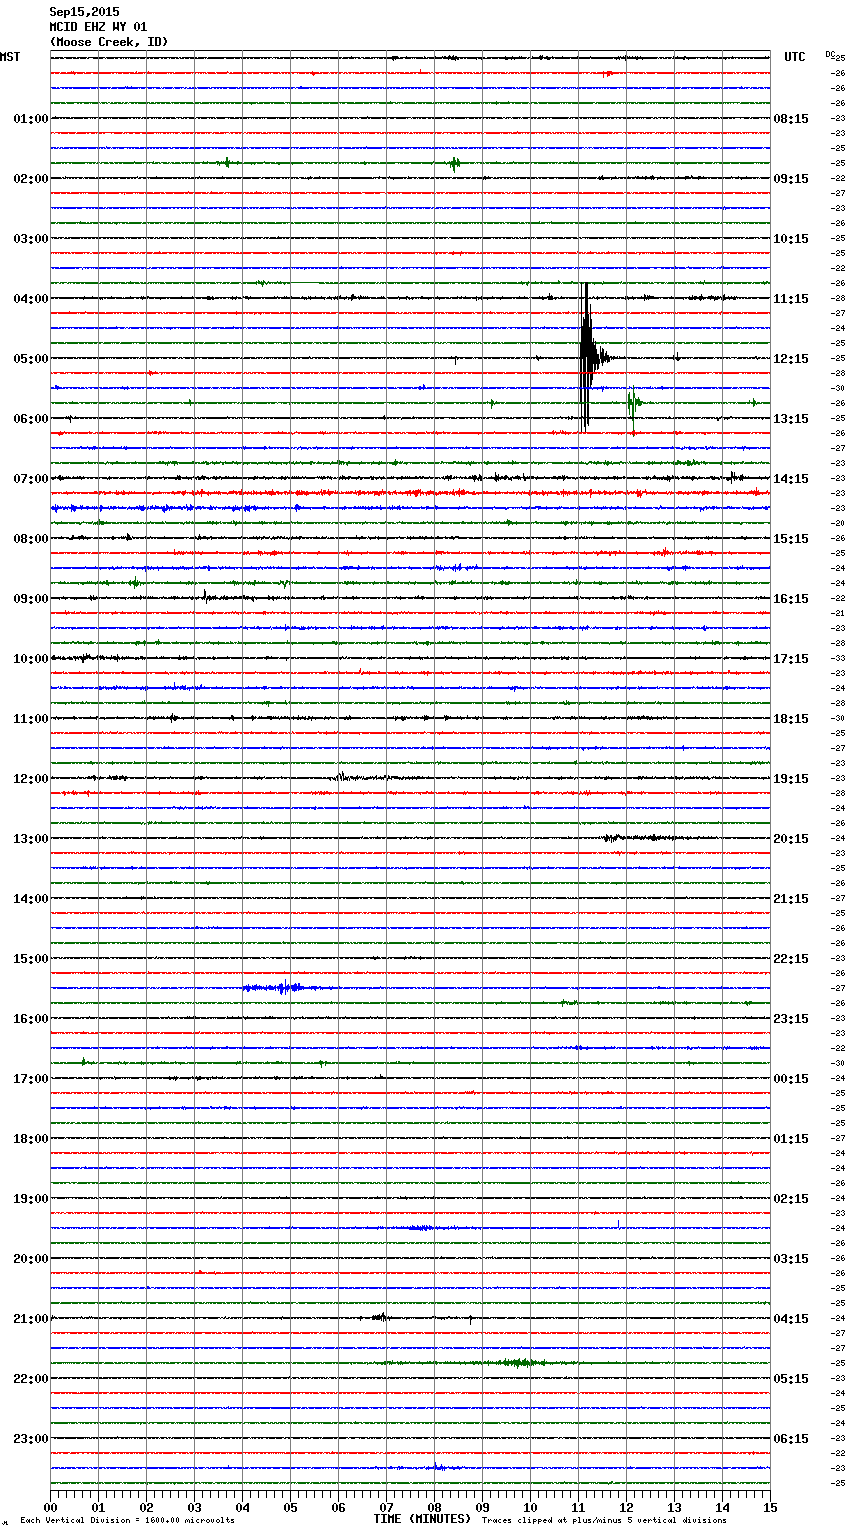Select the 21:15 UTC time label

click(x=791, y=899)
